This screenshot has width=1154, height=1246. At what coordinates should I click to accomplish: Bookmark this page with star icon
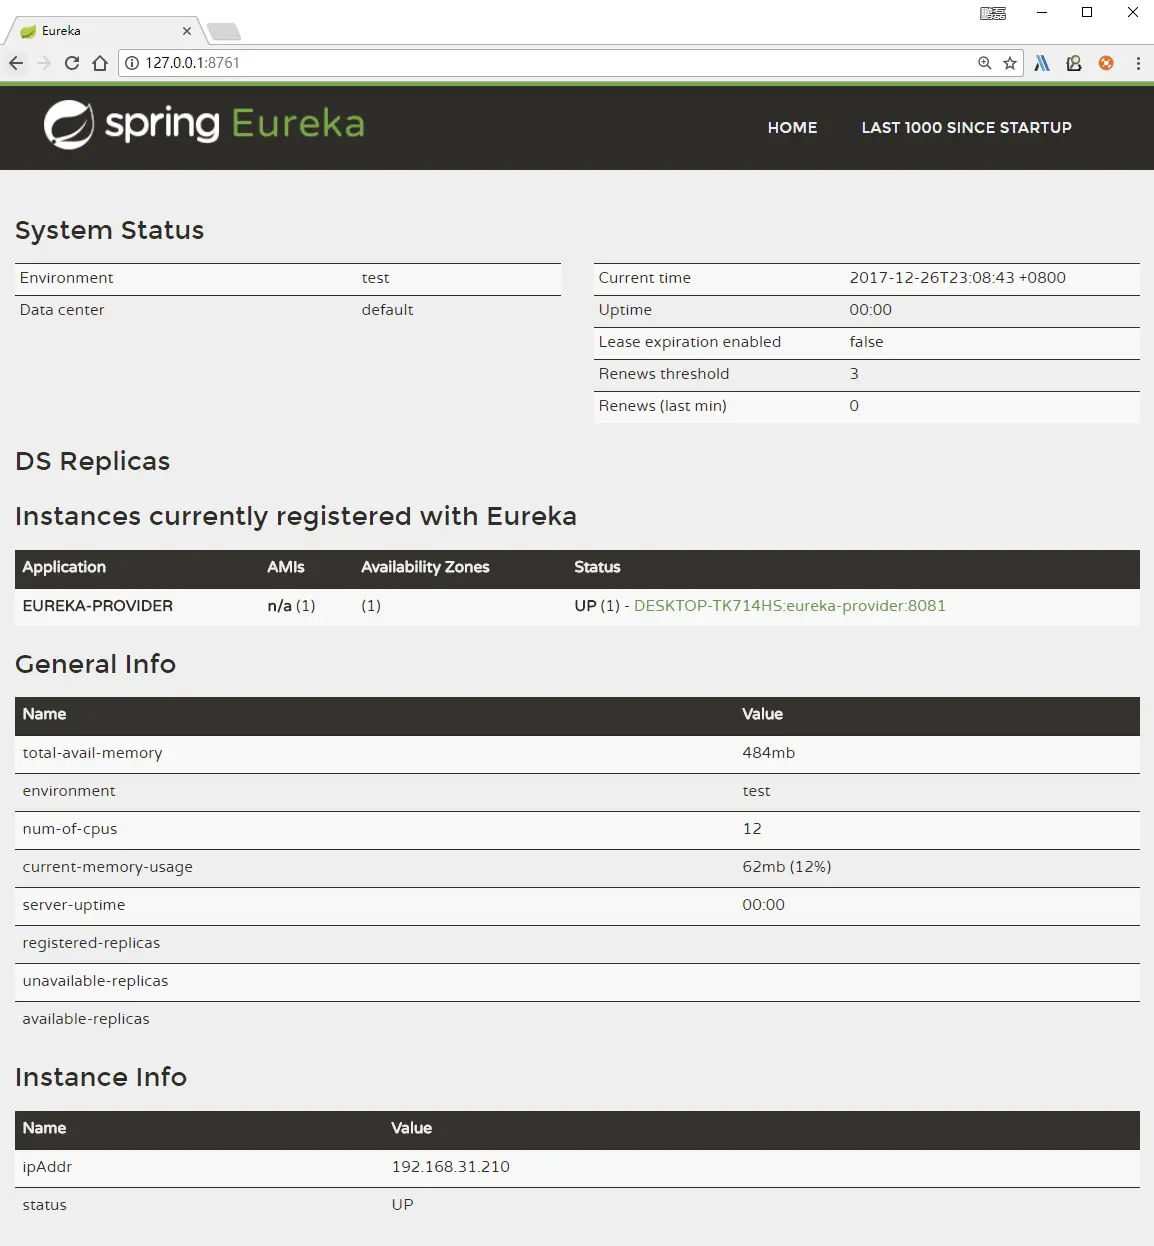[x=1010, y=63]
